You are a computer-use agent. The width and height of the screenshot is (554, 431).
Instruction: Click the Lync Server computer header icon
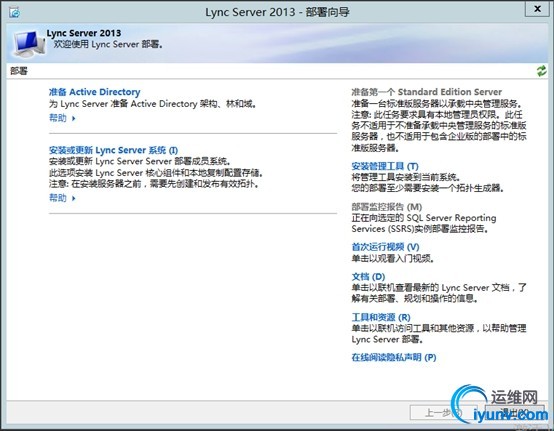point(29,43)
